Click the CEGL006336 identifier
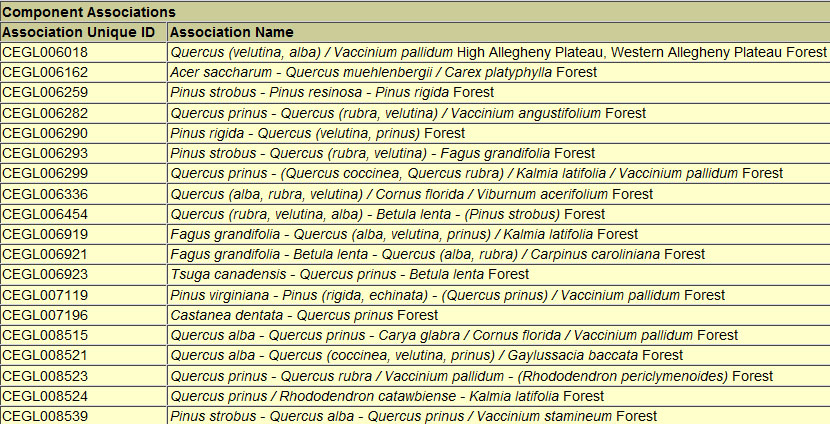 pos(45,194)
